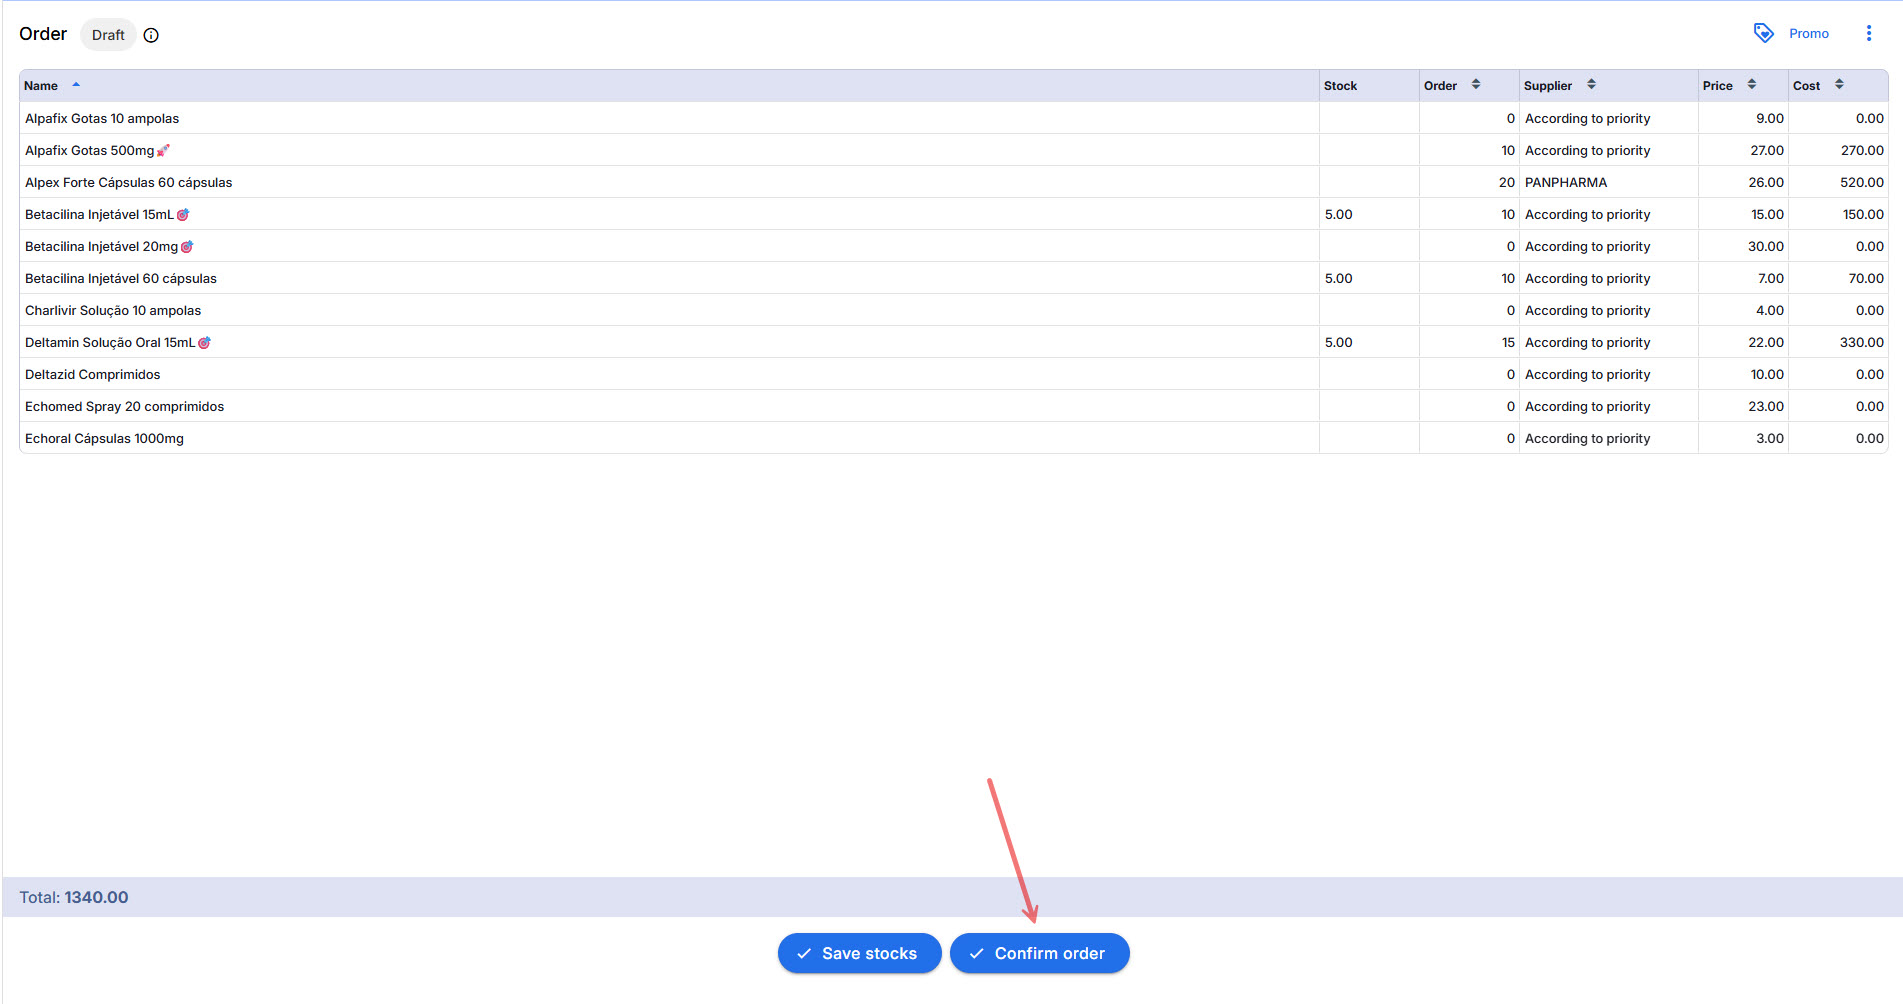Sort by the Supplier column arrows

coord(1591,85)
